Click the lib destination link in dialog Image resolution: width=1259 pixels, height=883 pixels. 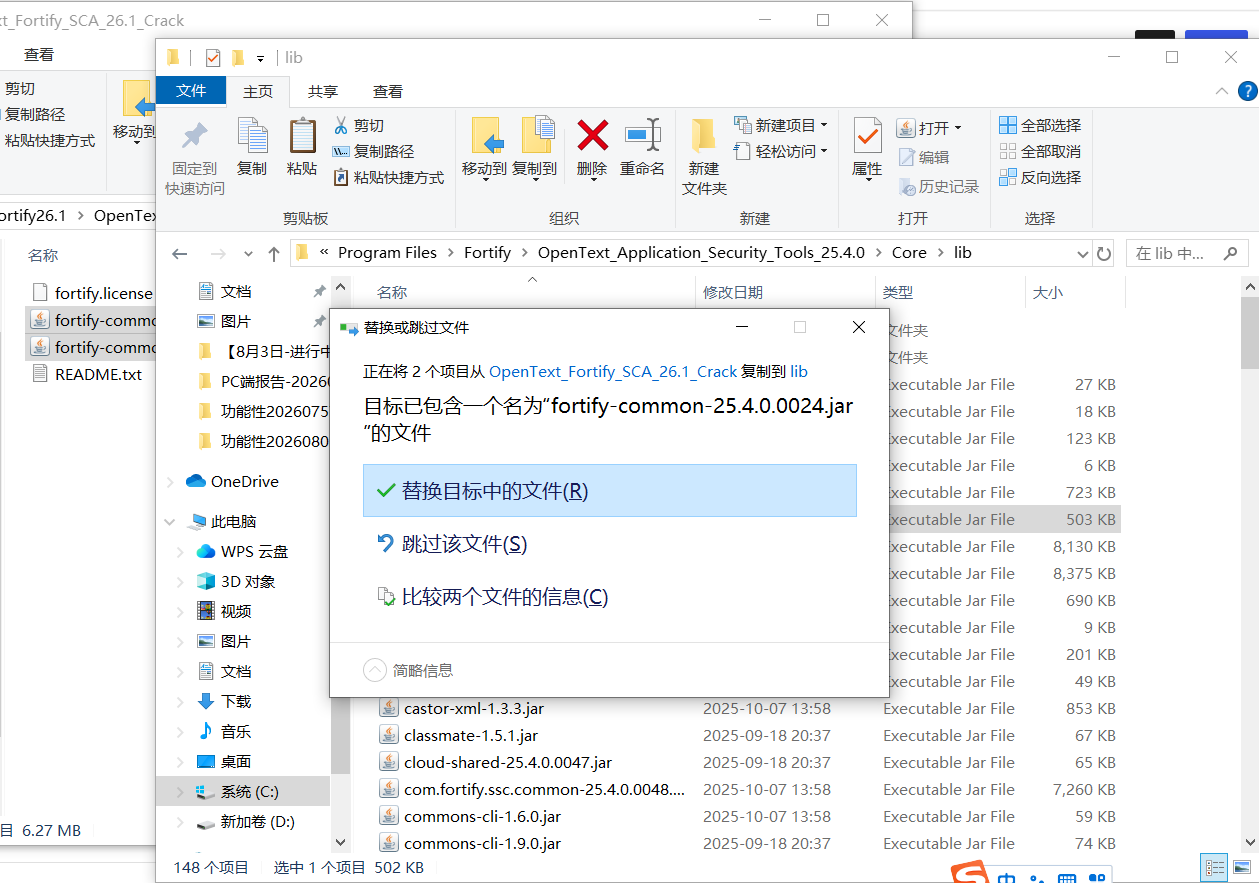pyautogui.click(x=799, y=371)
